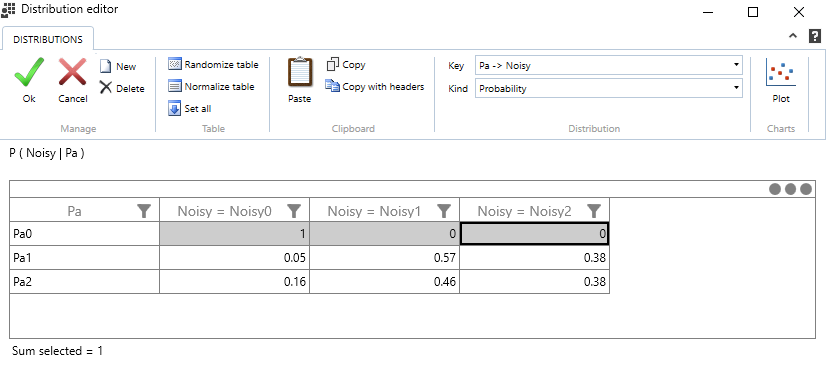Select the Pa0 row label
This screenshot has height=370, width=826.
pyautogui.click(x=84, y=233)
